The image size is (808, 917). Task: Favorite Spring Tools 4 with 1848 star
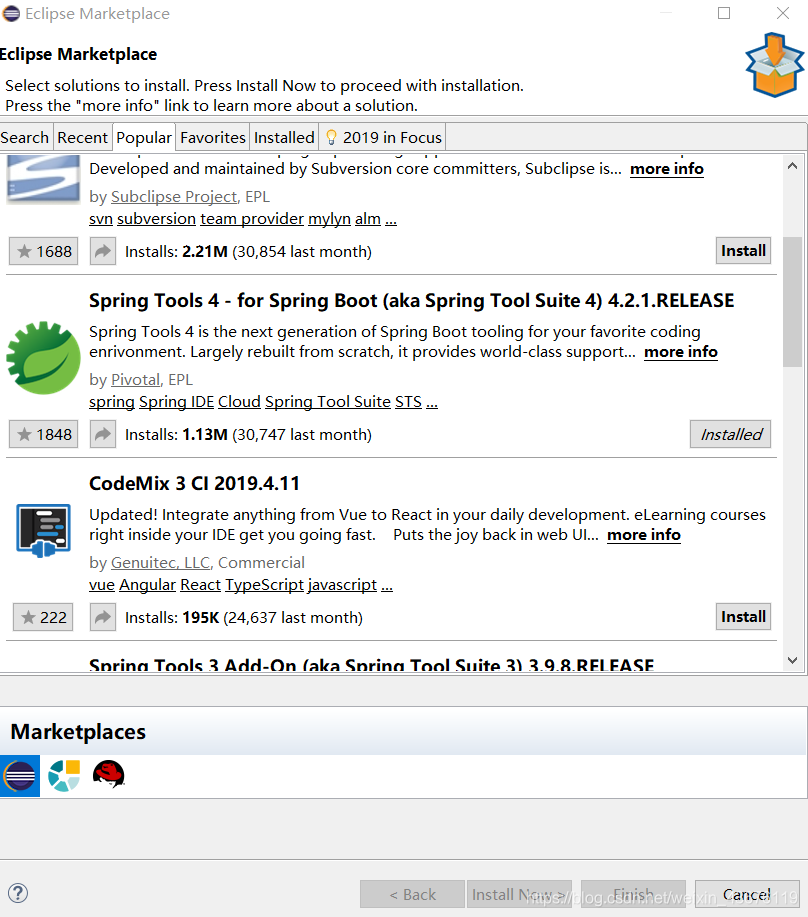pyautogui.click(x=44, y=435)
